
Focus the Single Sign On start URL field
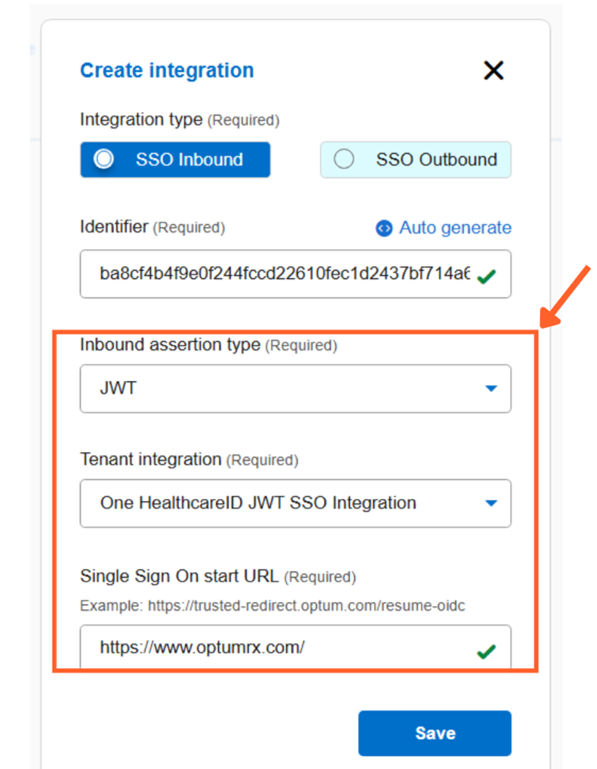(x=295, y=647)
